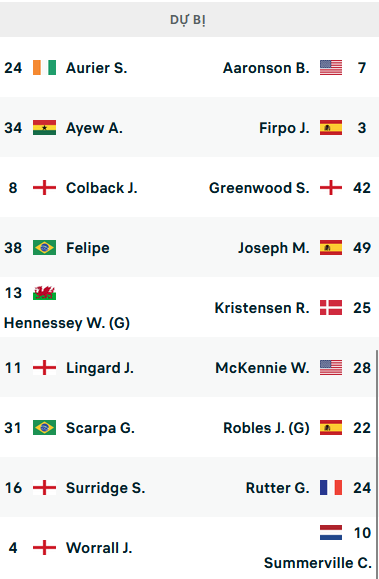Open player Lingard J. profile
379x579 pixels.
coord(100,368)
